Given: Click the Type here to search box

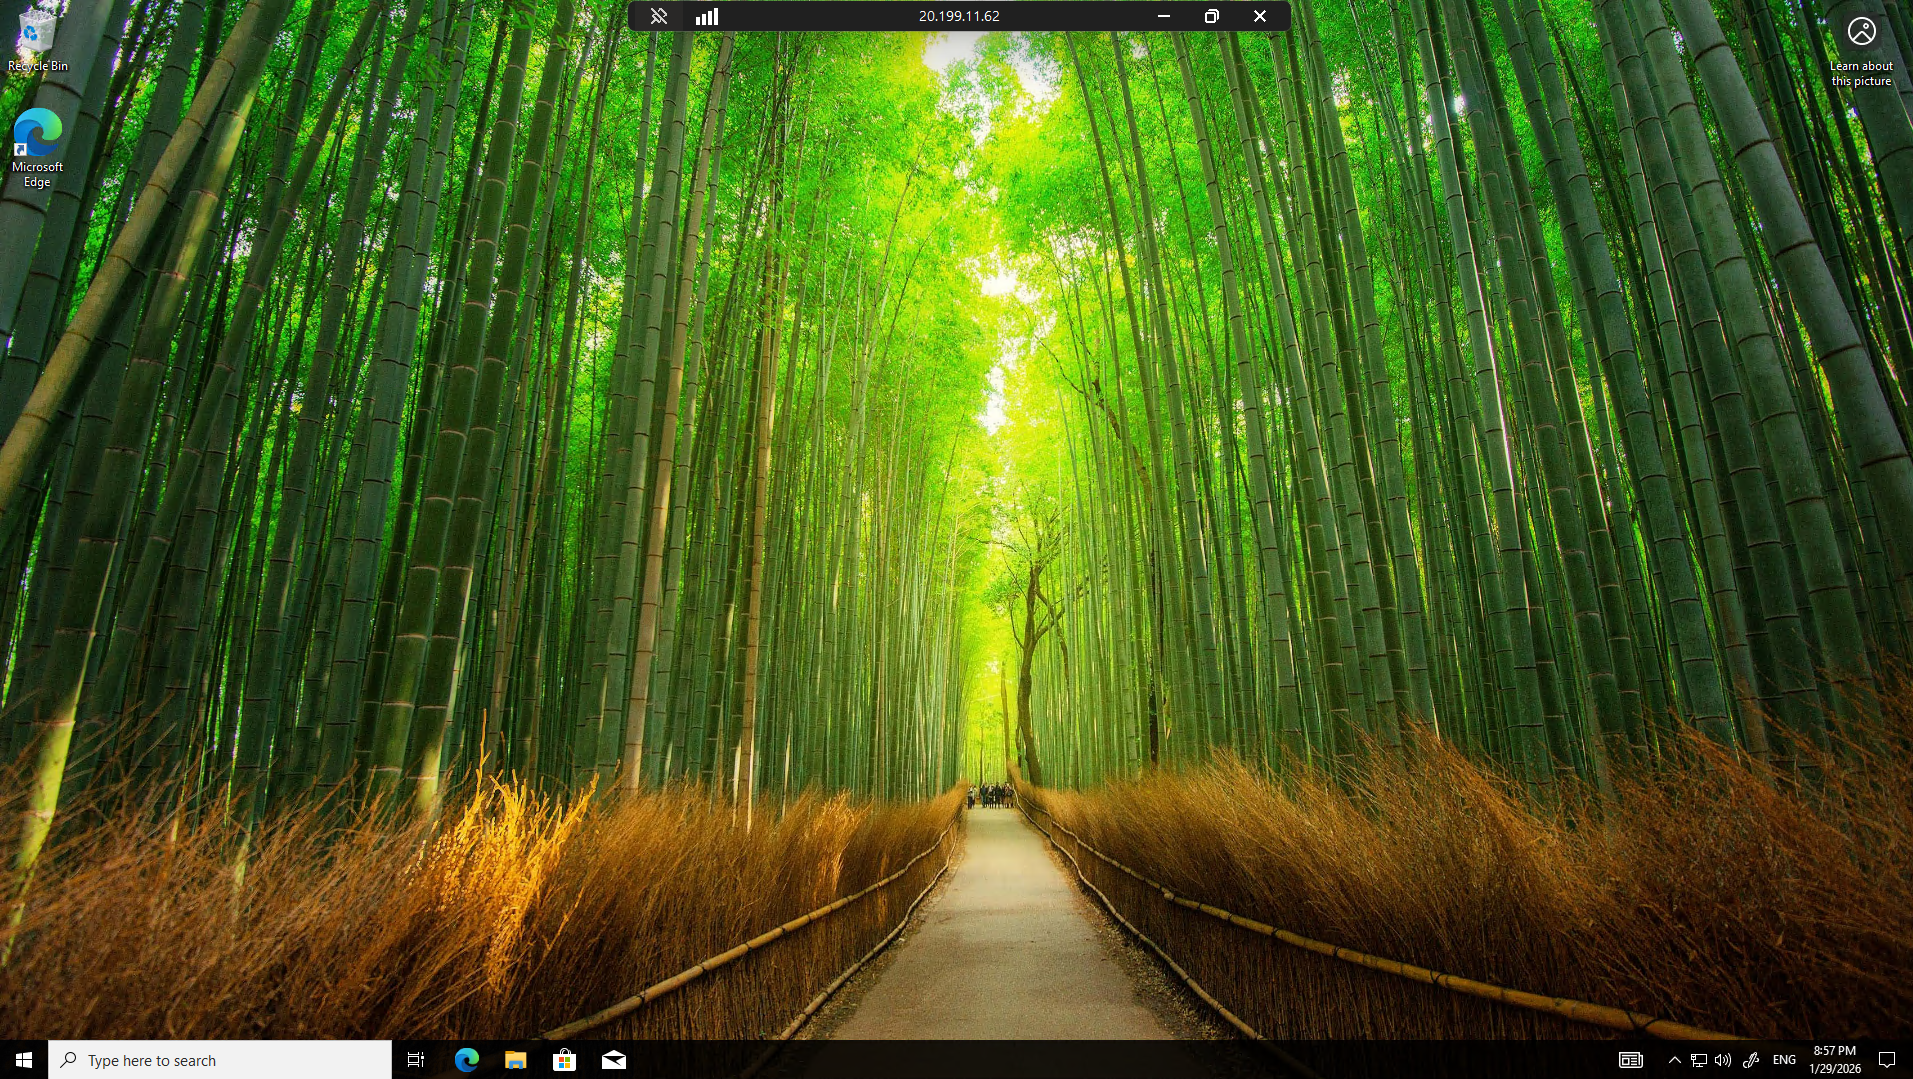Looking at the screenshot, I should point(220,1059).
